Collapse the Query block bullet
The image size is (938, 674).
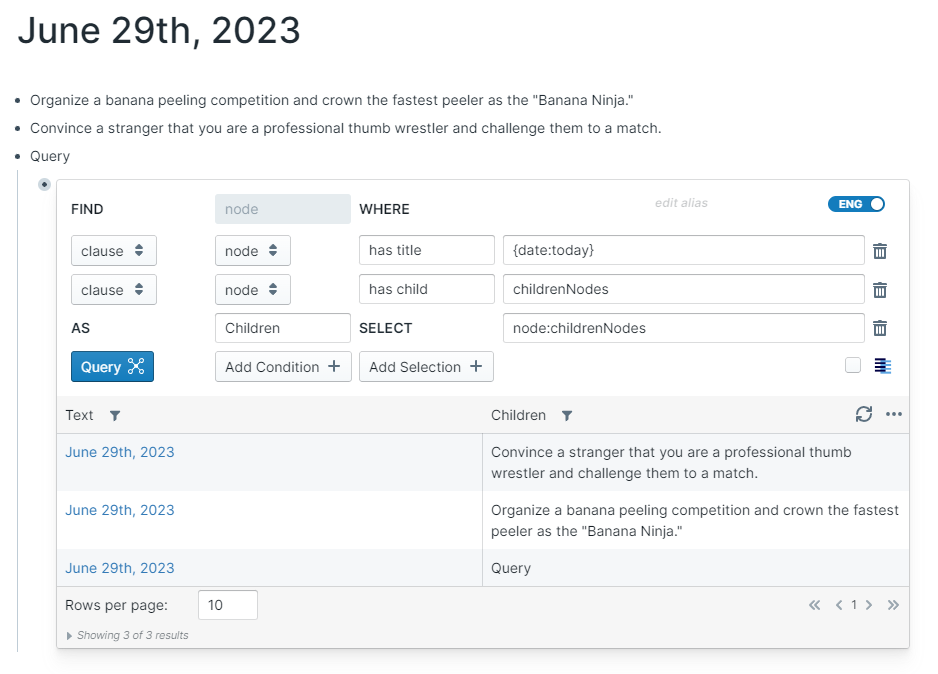point(44,184)
